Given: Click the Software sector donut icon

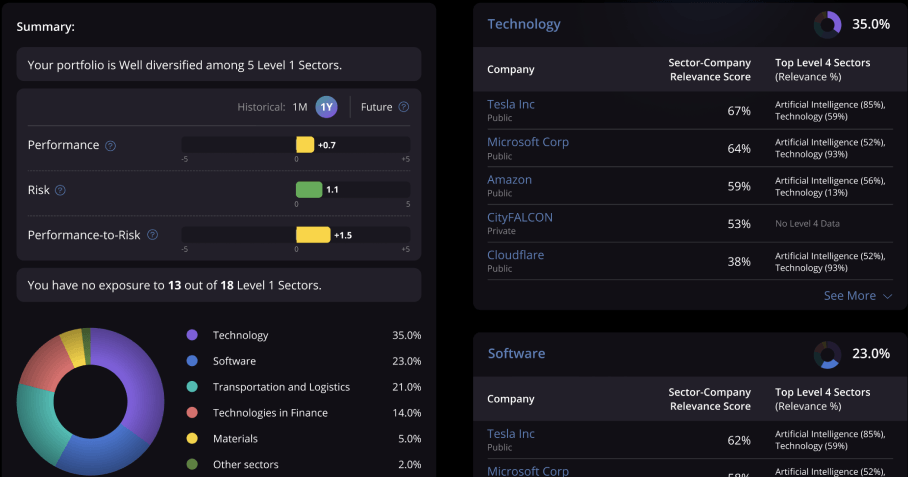Looking at the screenshot, I should click(828, 354).
